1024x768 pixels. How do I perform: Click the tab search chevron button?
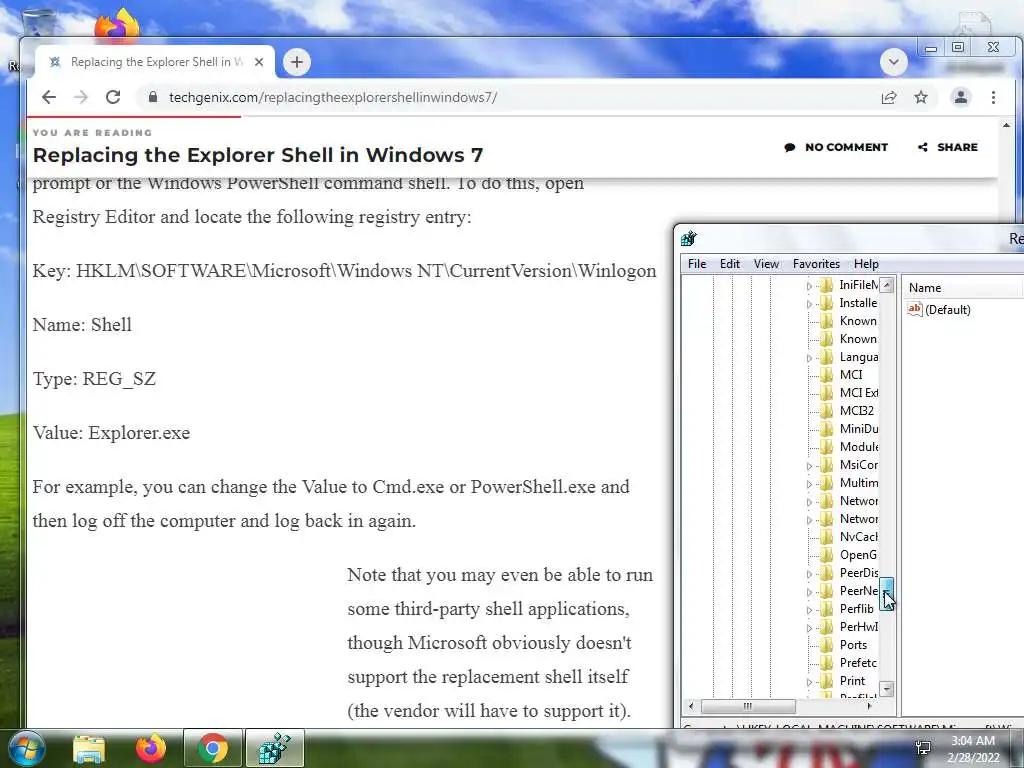point(893,62)
